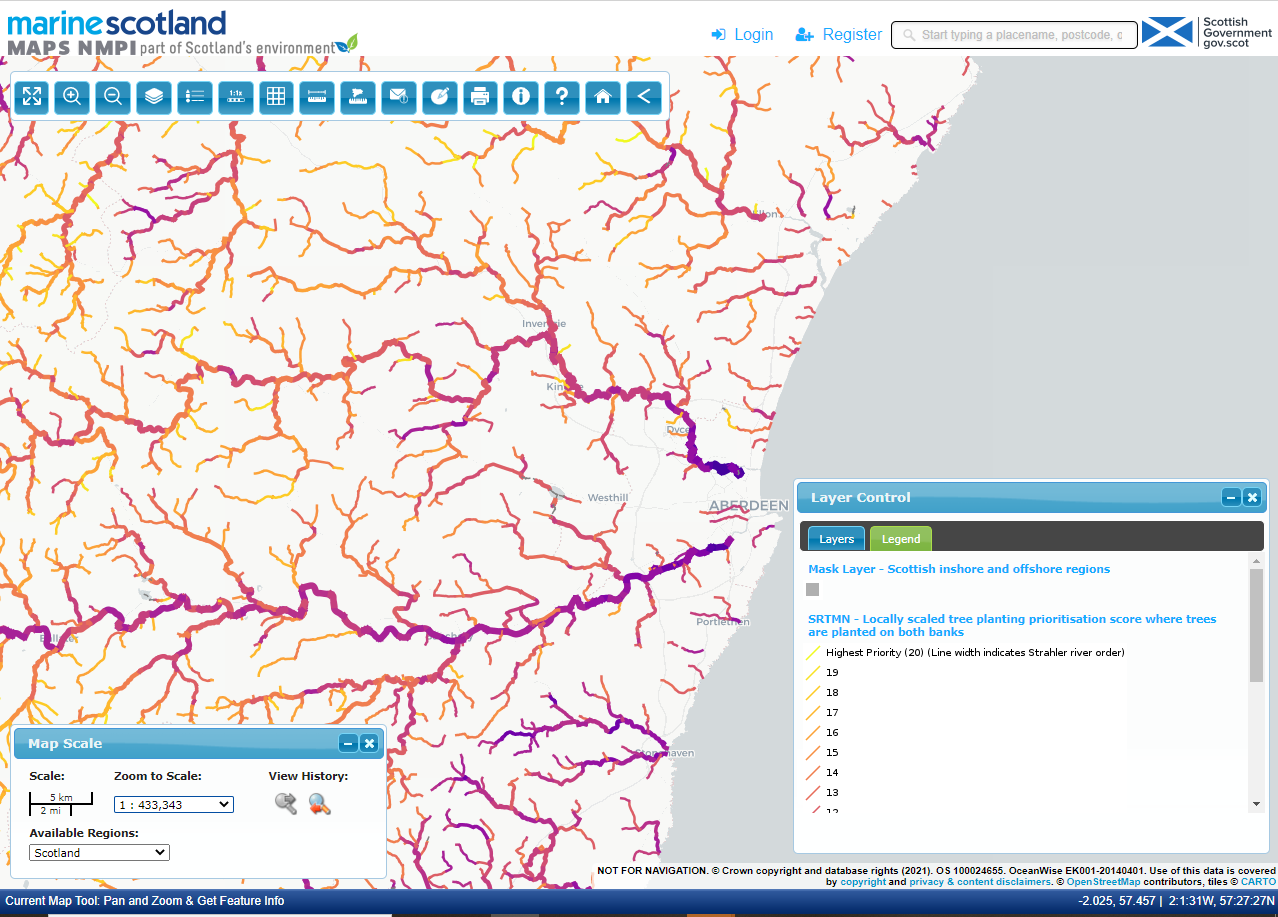Image resolution: width=1278 pixels, height=917 pixels.
Task: Click the grid icon in toolbar
Action: (x=276, y=96)
